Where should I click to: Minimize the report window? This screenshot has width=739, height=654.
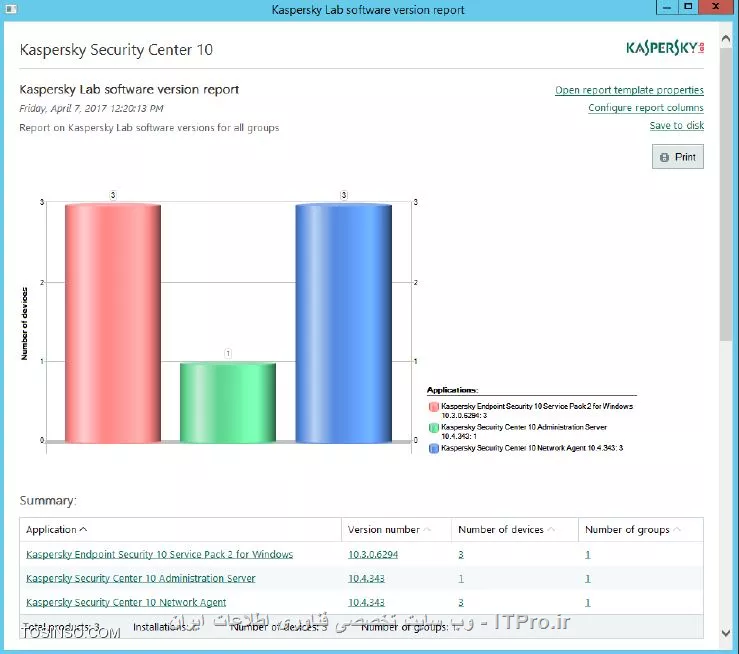coord(667,7)
